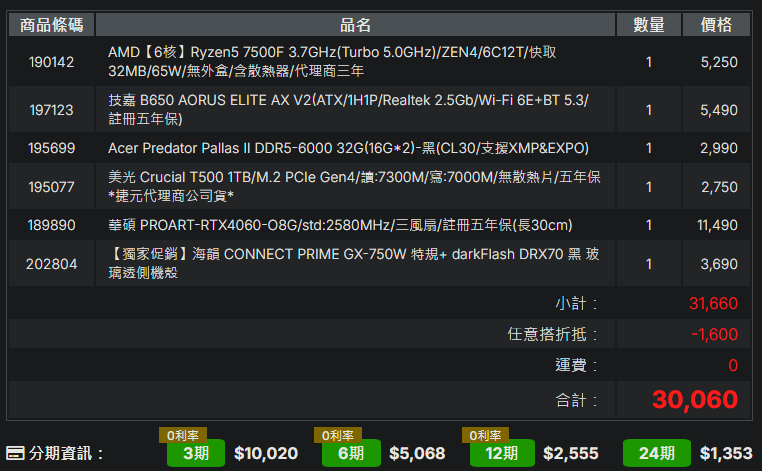Image resolution: width=762 pixels, height=471 pixels.
Task: Select the AMD Ryzen5 7500F product name
Action: pyautogui.click(x=332, y=62)
